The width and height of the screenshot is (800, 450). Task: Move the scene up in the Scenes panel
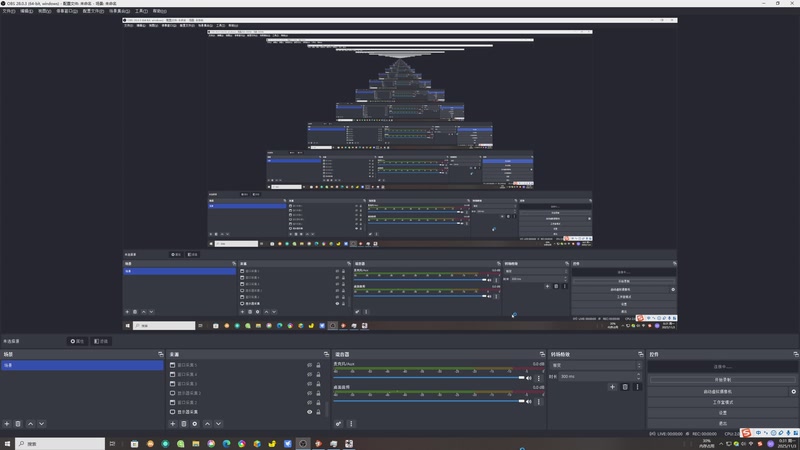click(x=31, y=423)
